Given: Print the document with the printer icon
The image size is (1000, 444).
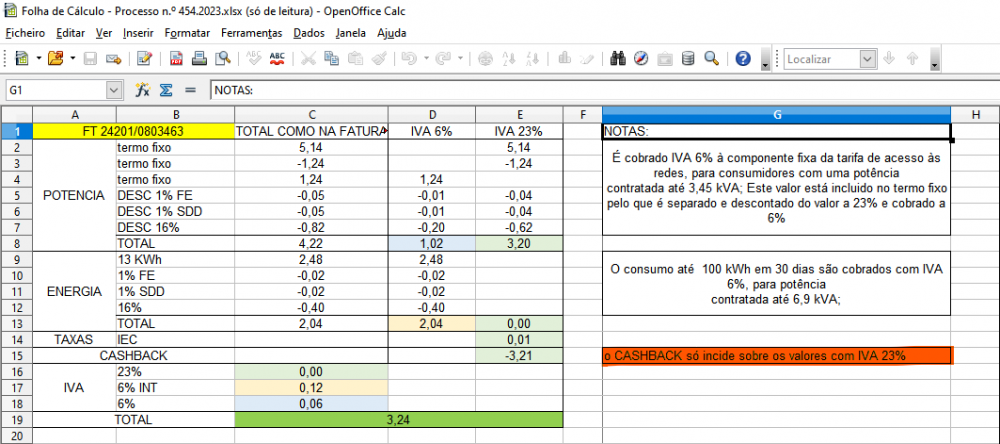Looking at the screenshot, I should (x=197, y=59).
